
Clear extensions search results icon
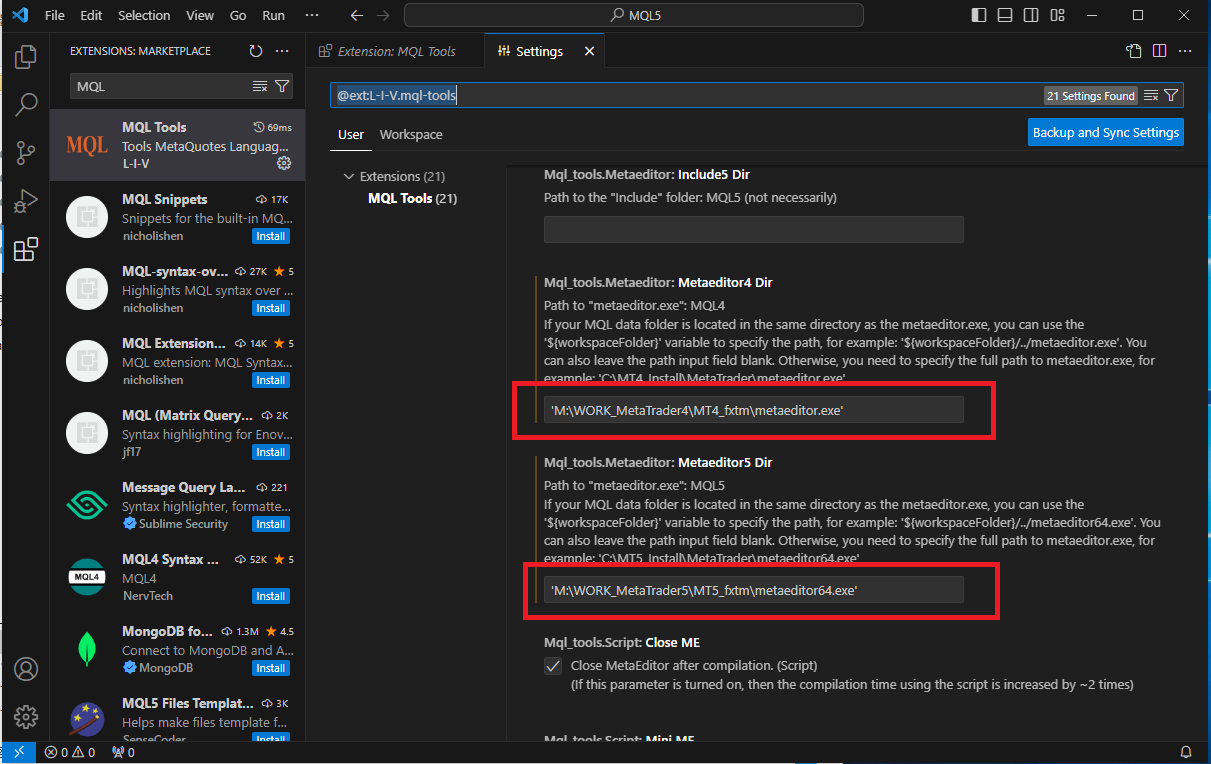[260, 87]
